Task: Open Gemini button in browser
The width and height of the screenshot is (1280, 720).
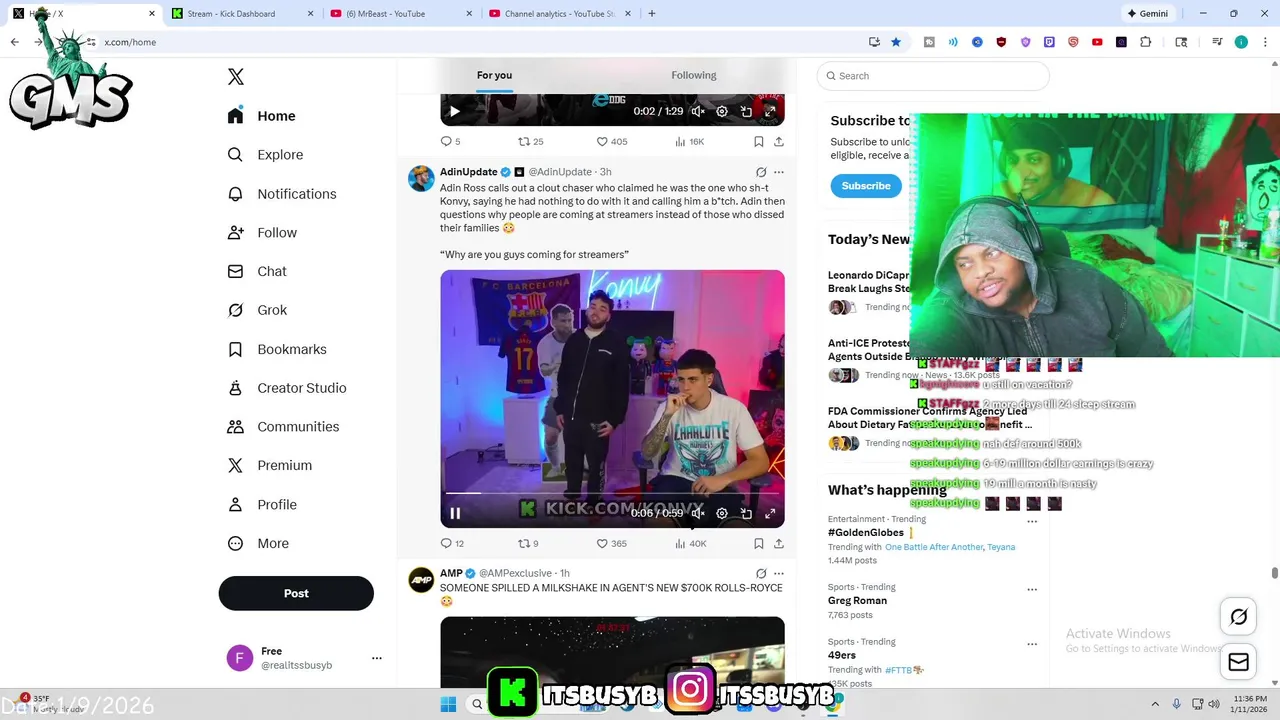Action: [1148, 14]
